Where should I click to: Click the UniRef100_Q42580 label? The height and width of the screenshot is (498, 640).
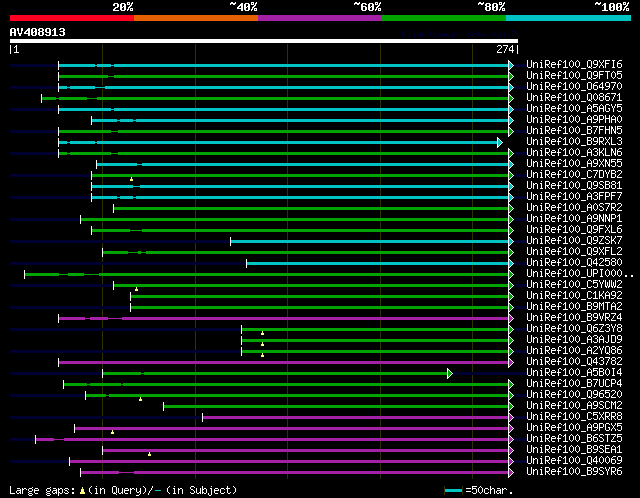[x=574, y=263]
